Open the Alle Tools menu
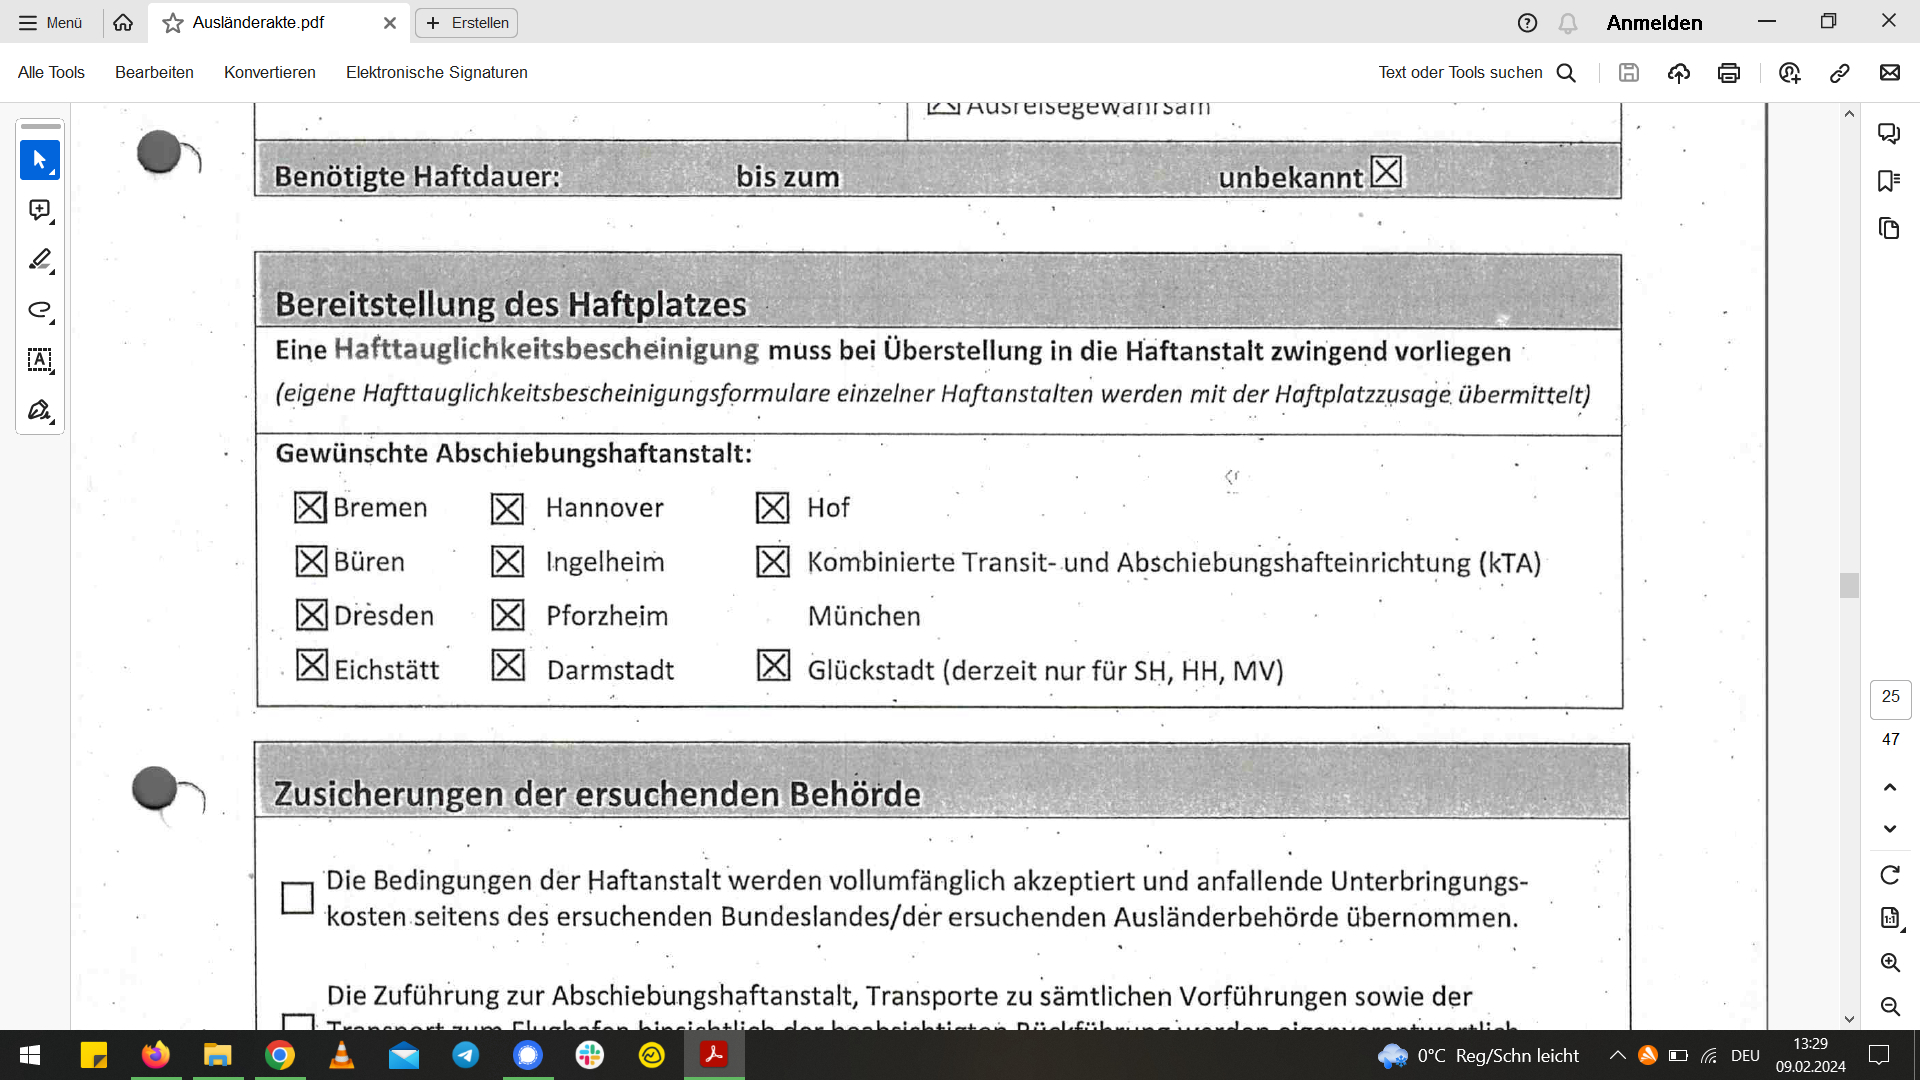The height and width of the screenshot is (1080, 1920). [51, 73]
